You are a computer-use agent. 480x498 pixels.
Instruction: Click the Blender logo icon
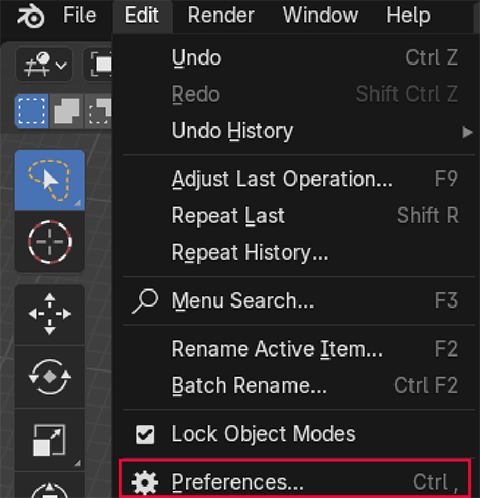(x=31, y=16)
